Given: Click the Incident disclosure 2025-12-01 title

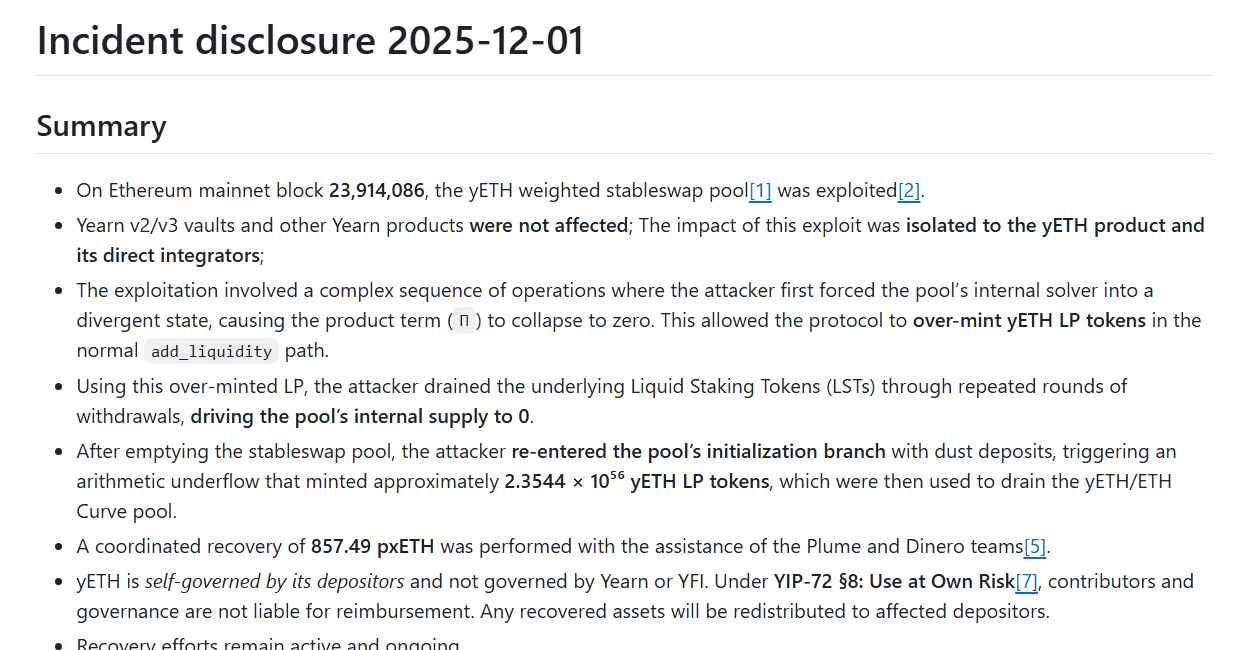Looking at the screenshot, I should click(310, 41).
